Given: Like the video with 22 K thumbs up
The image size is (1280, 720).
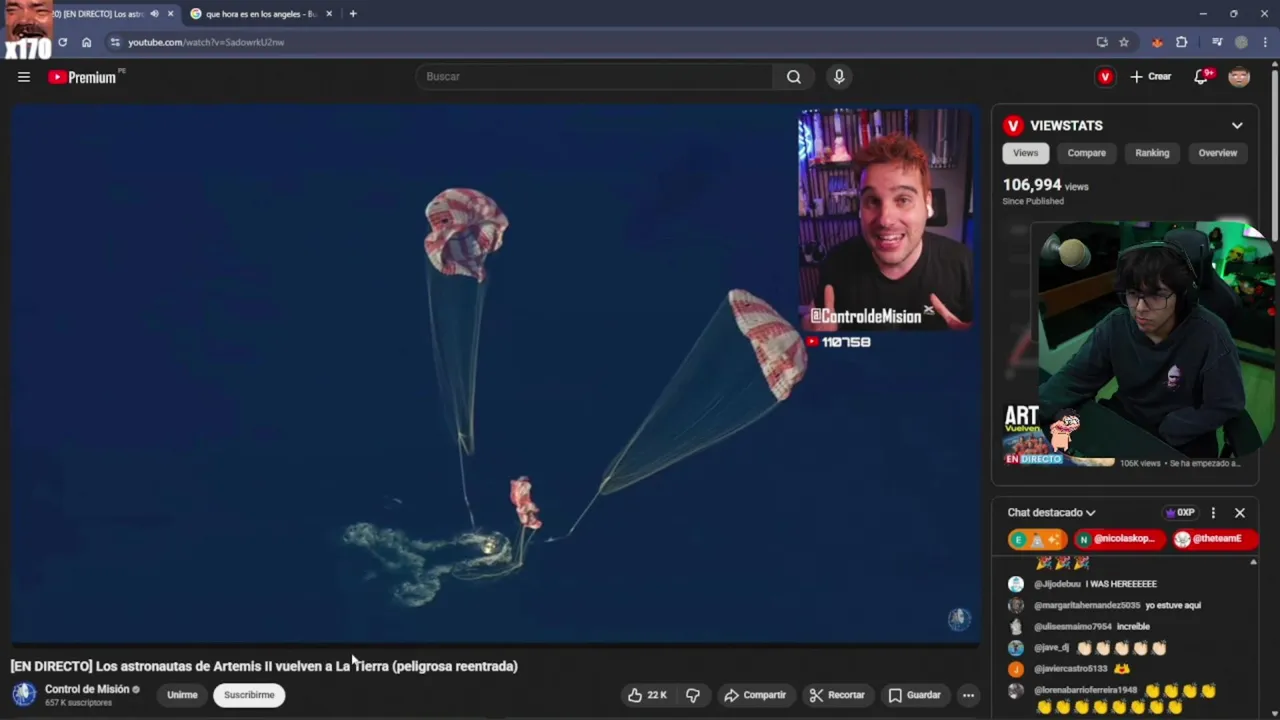Looking at the screenshot, I should 647,695.
